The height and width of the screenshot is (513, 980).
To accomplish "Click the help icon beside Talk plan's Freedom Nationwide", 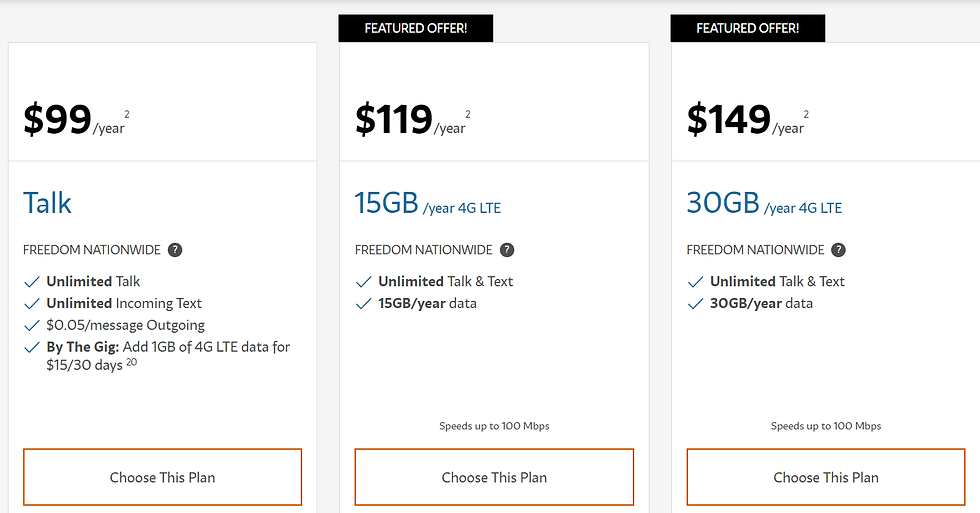I will pyautogui.click(x=175, y=250).
